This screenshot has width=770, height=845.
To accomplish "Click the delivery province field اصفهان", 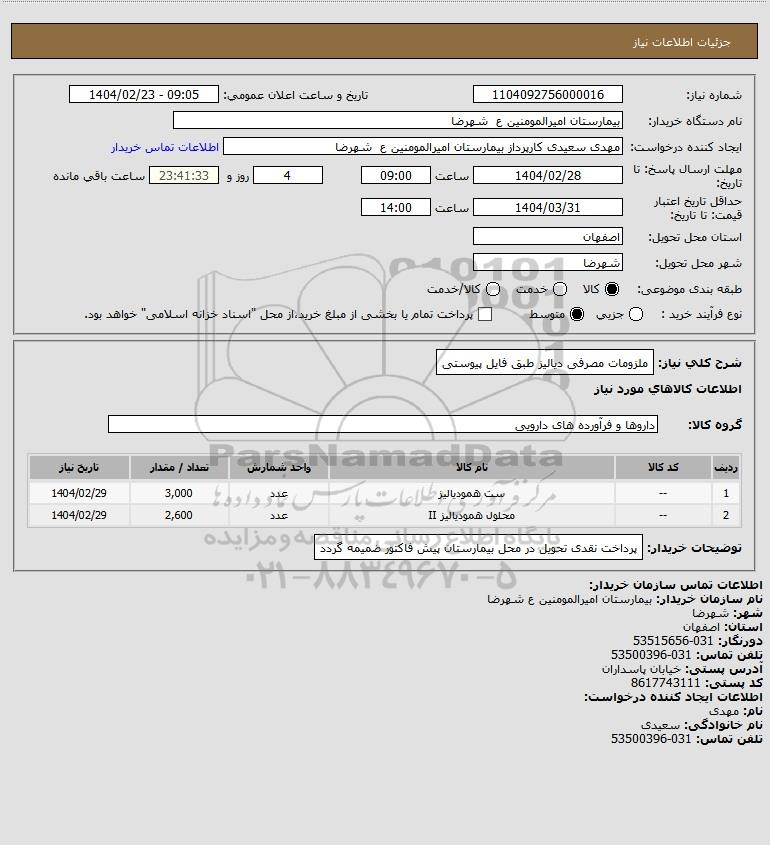I will 547,237.
